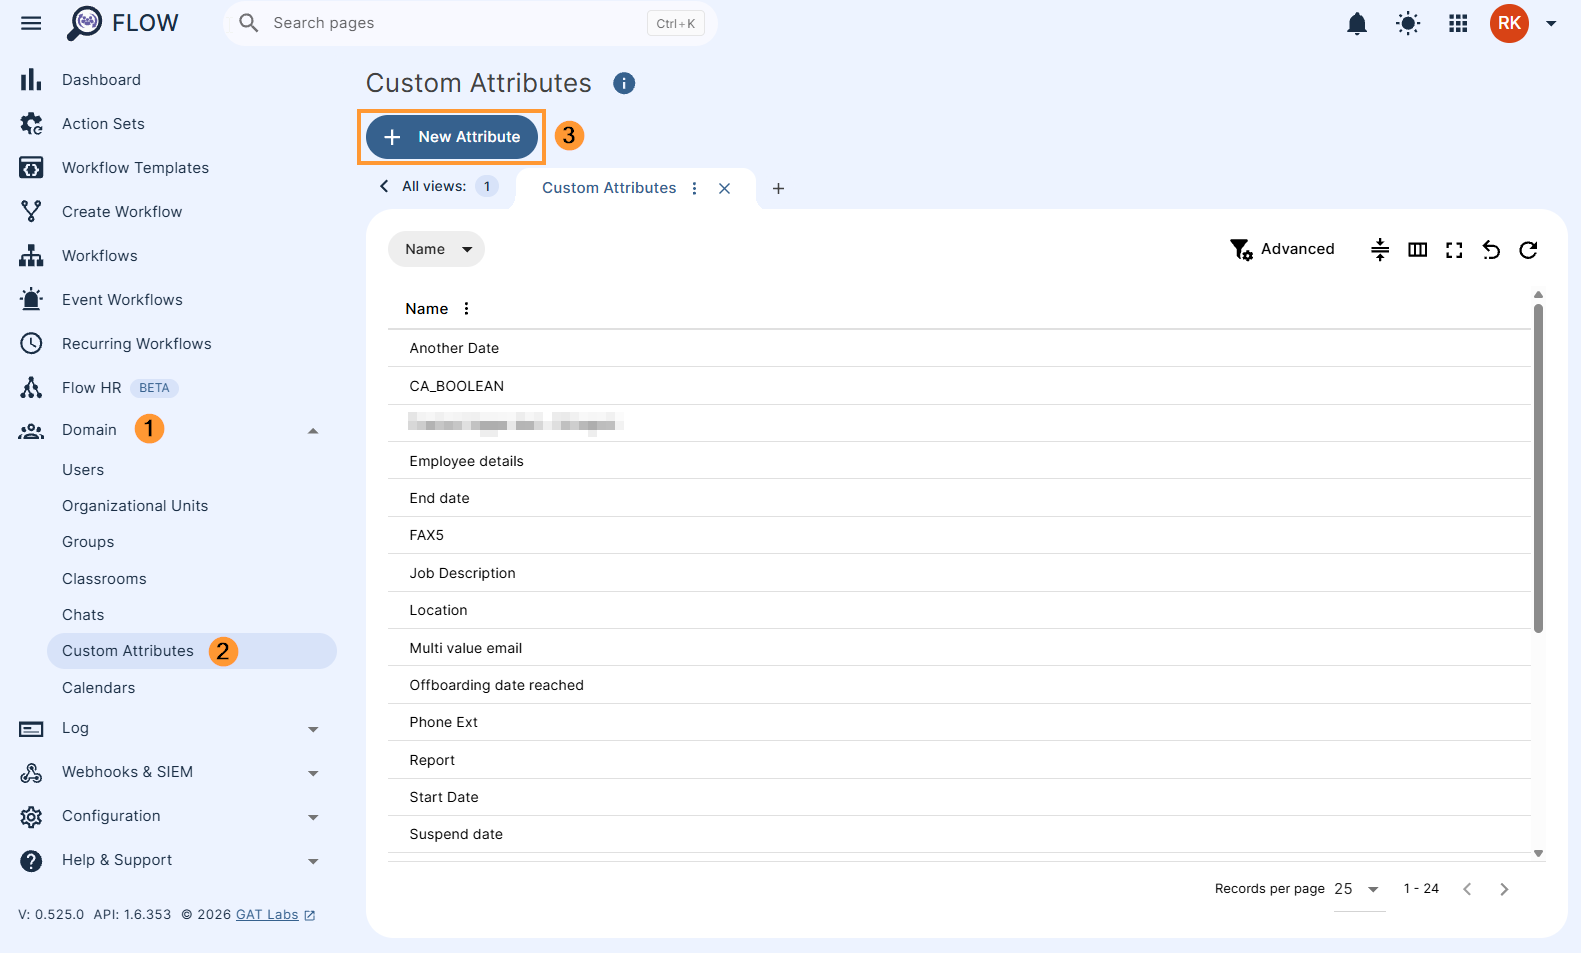Open Recurring Workflows
This screenshot has height=953, width=1581.
[x=137, y=344]
